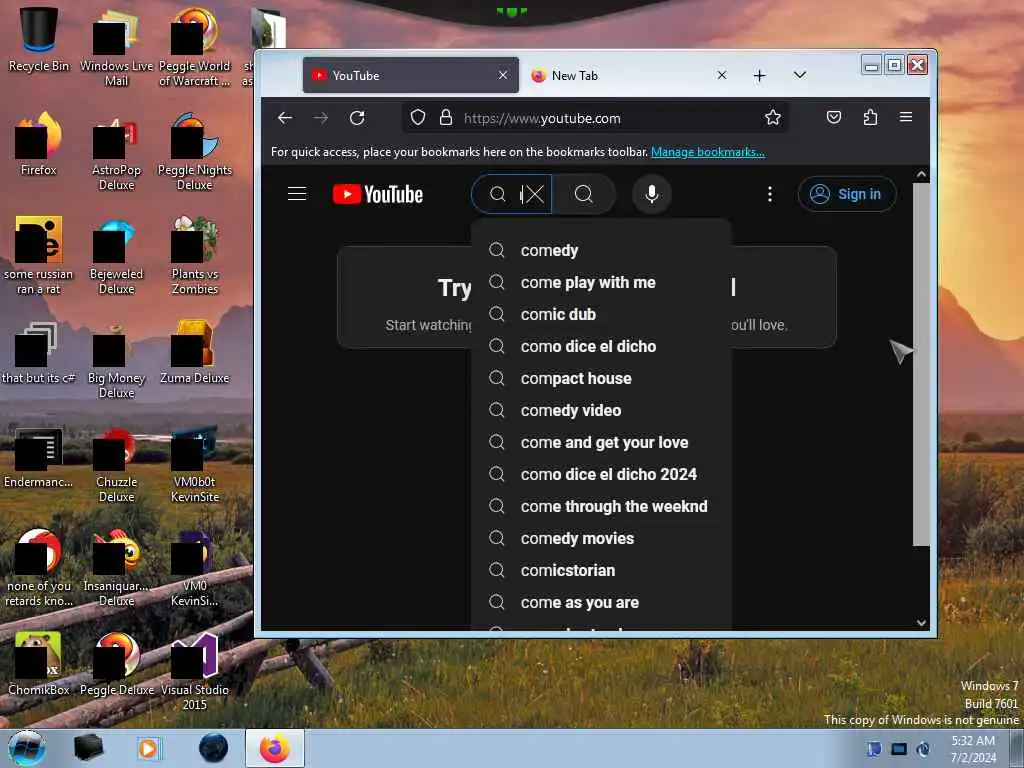Click the Sign in button
The height and width of the screenshot is (768, 1024).
[846, 194]
